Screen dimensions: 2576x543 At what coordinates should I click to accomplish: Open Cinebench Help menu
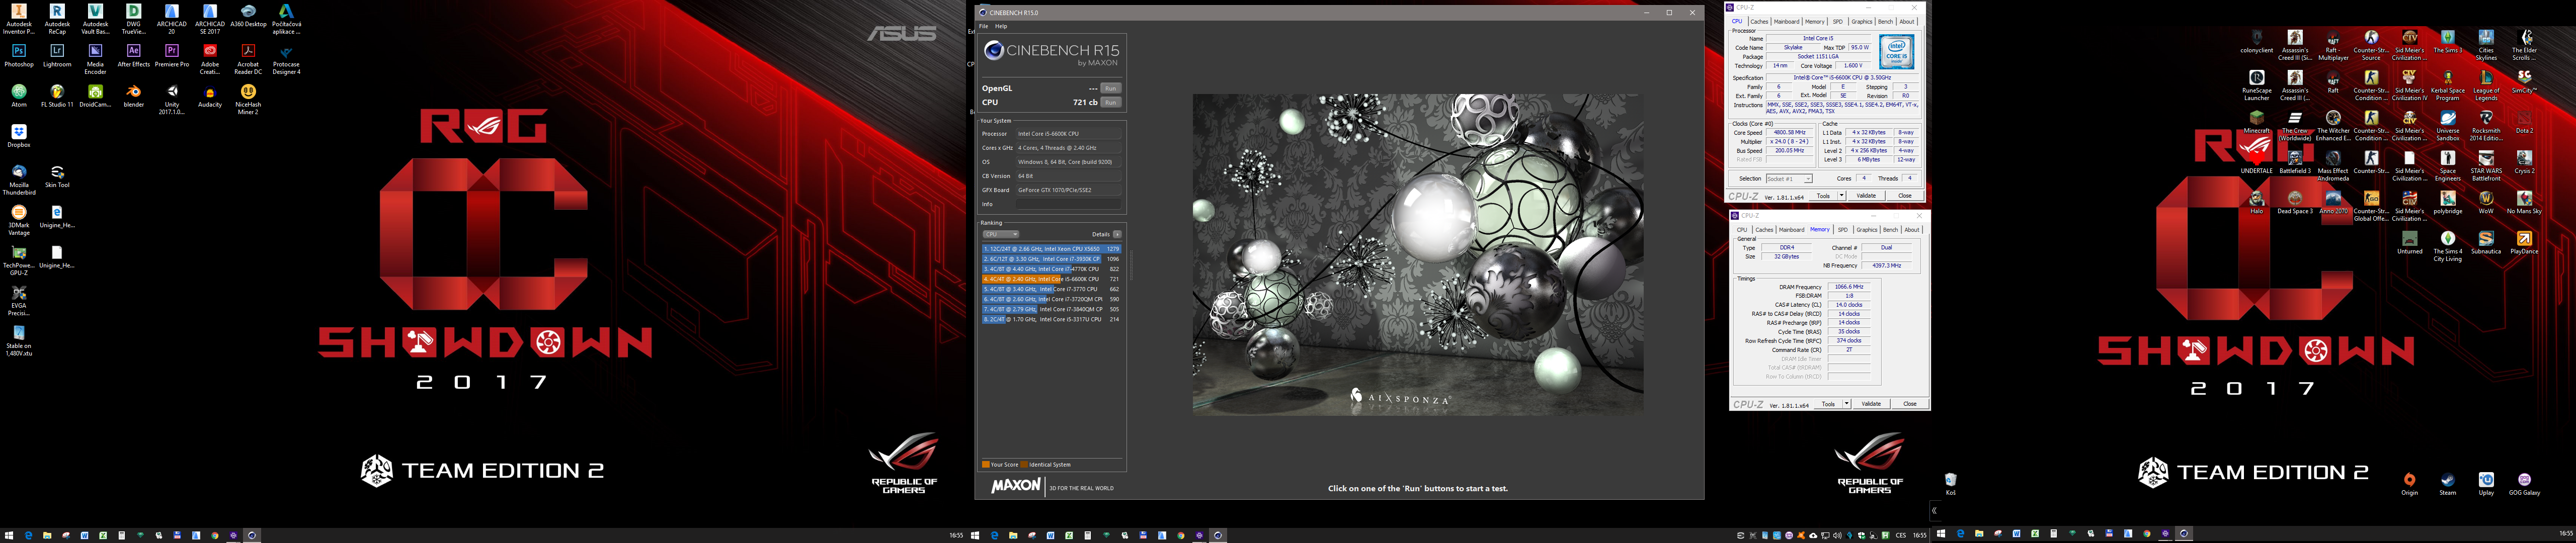coord(1001,26)
